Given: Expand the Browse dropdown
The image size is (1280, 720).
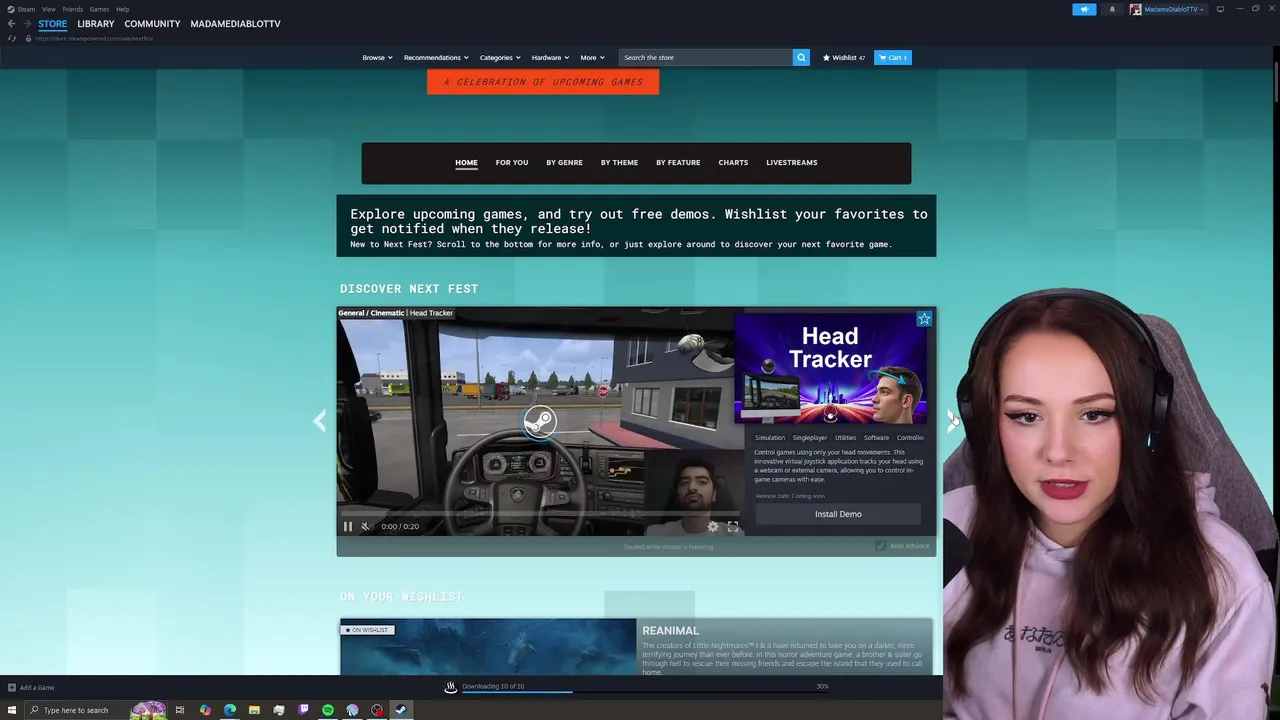Looking at the screenshot, I should click(x=377, y=58).
